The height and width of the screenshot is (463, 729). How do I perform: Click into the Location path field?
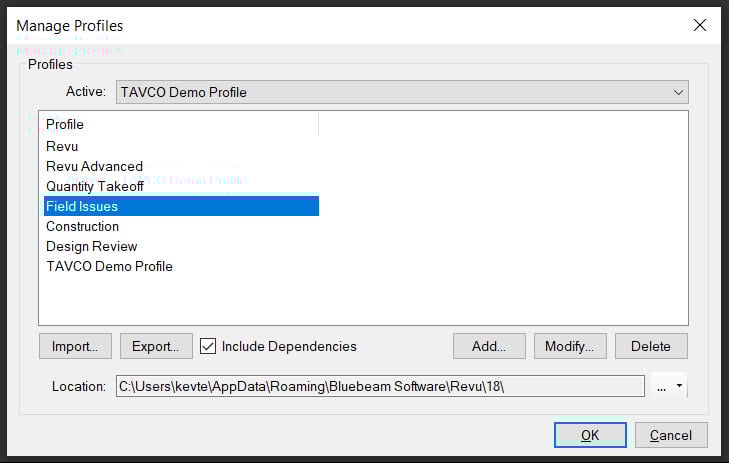(380, 386)
